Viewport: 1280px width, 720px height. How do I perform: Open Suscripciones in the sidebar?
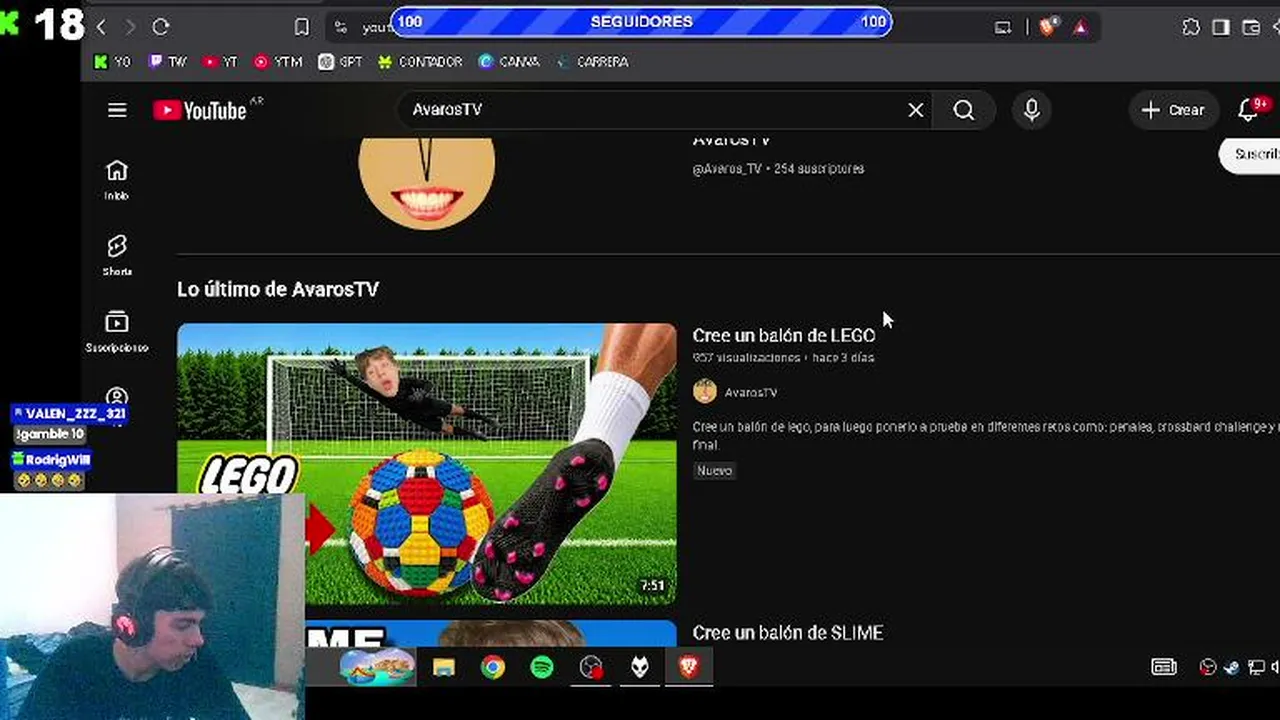[x=117, y=332]
